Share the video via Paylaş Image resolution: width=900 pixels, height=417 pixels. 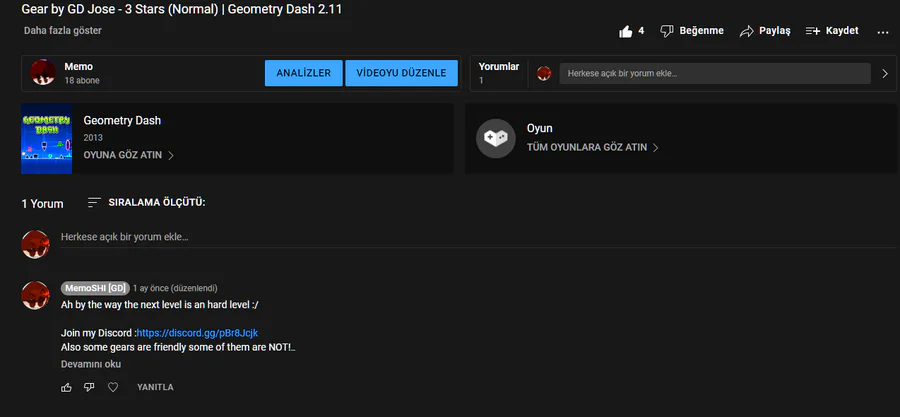click(x=765, y=31)
